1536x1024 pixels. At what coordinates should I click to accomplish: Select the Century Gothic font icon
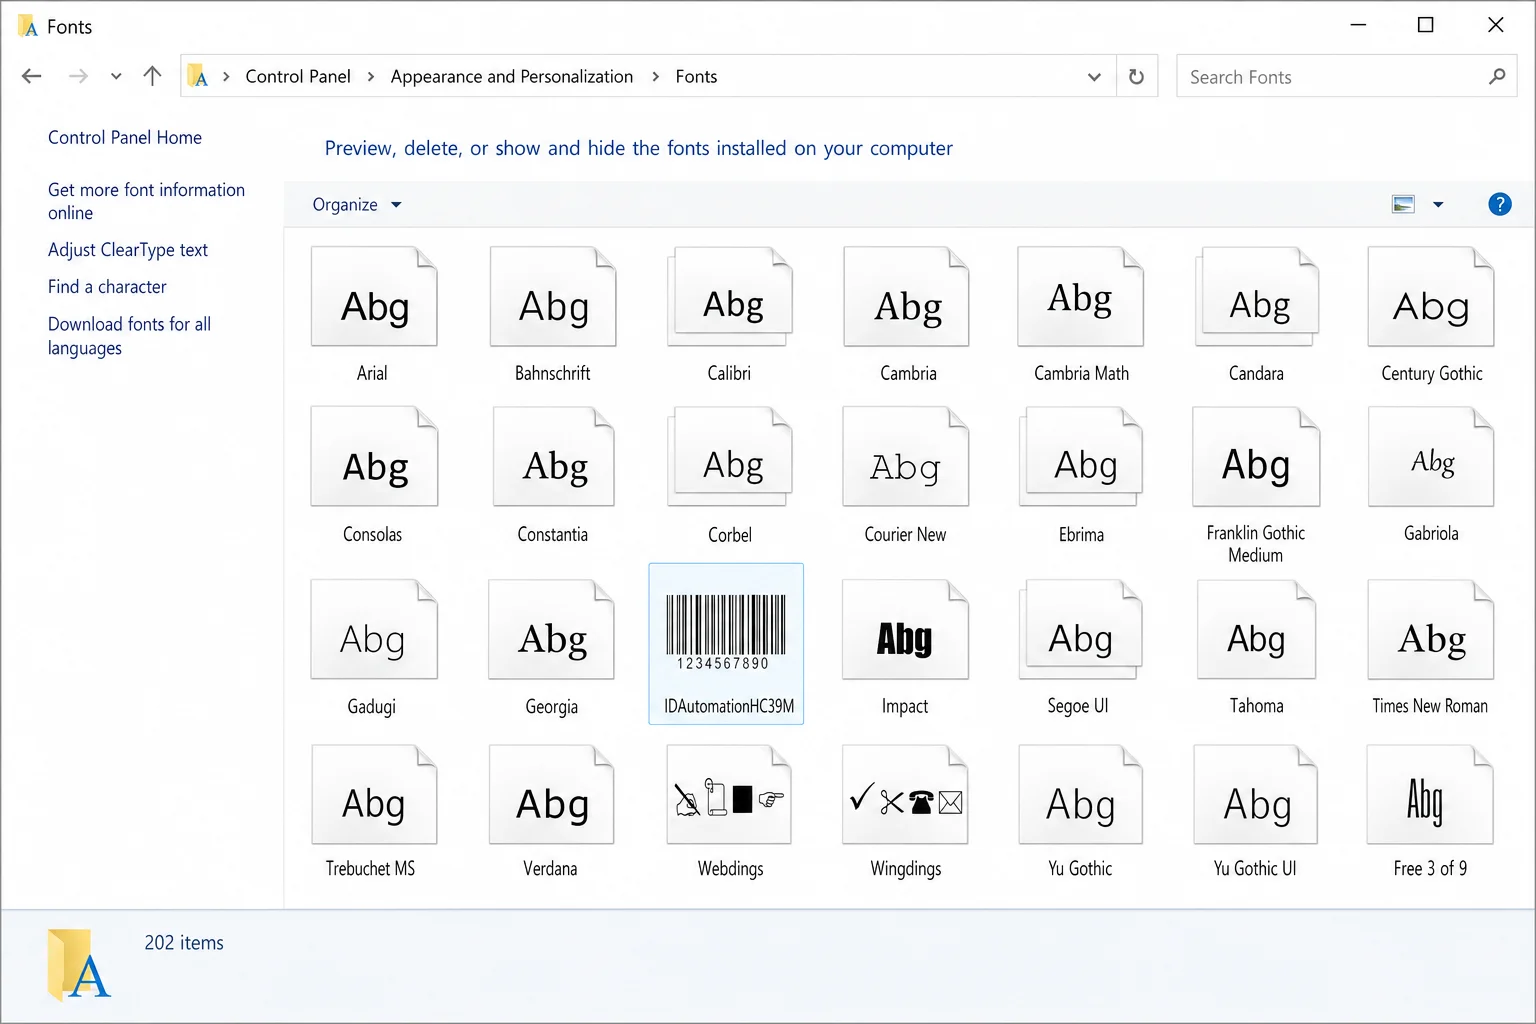pyautogui.click(x=1431, y=297)
